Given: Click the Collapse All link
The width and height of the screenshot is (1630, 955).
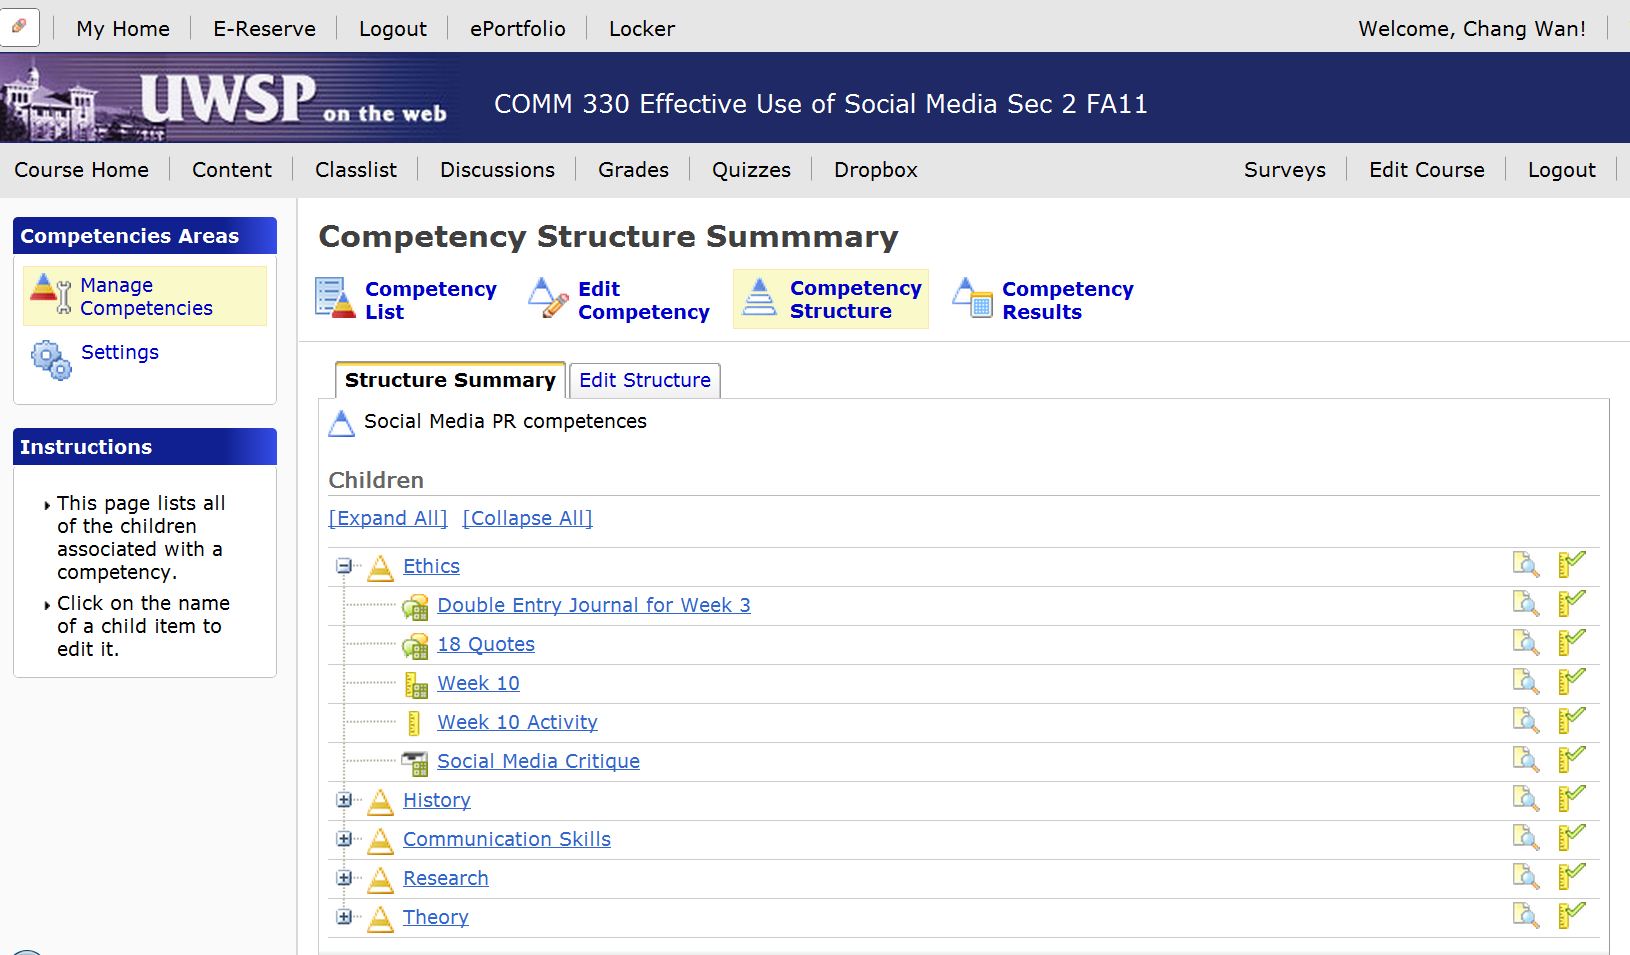Looking at the screenshot, I should [x=527, y=518].
